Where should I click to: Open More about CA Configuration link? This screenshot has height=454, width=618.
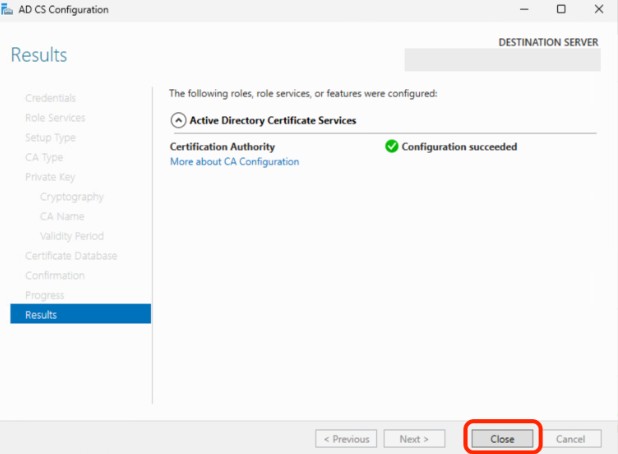click(x=235, y=162)
